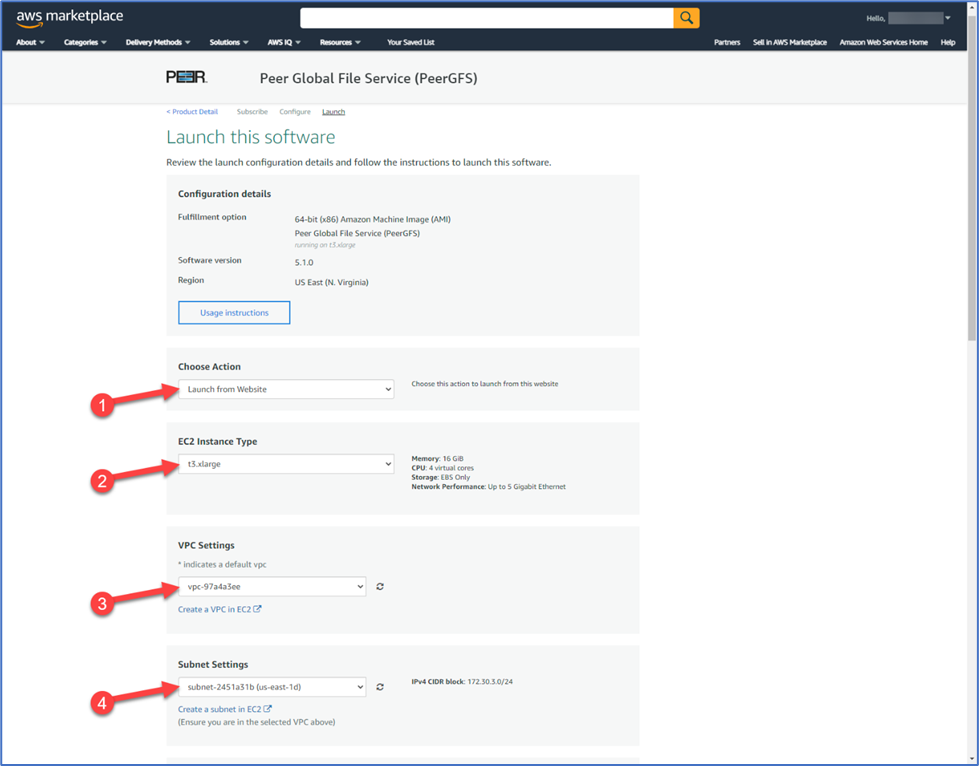Open the Delivery Methods menu
Viewport: 979px width, 766px height.
[x=158, y=42]
